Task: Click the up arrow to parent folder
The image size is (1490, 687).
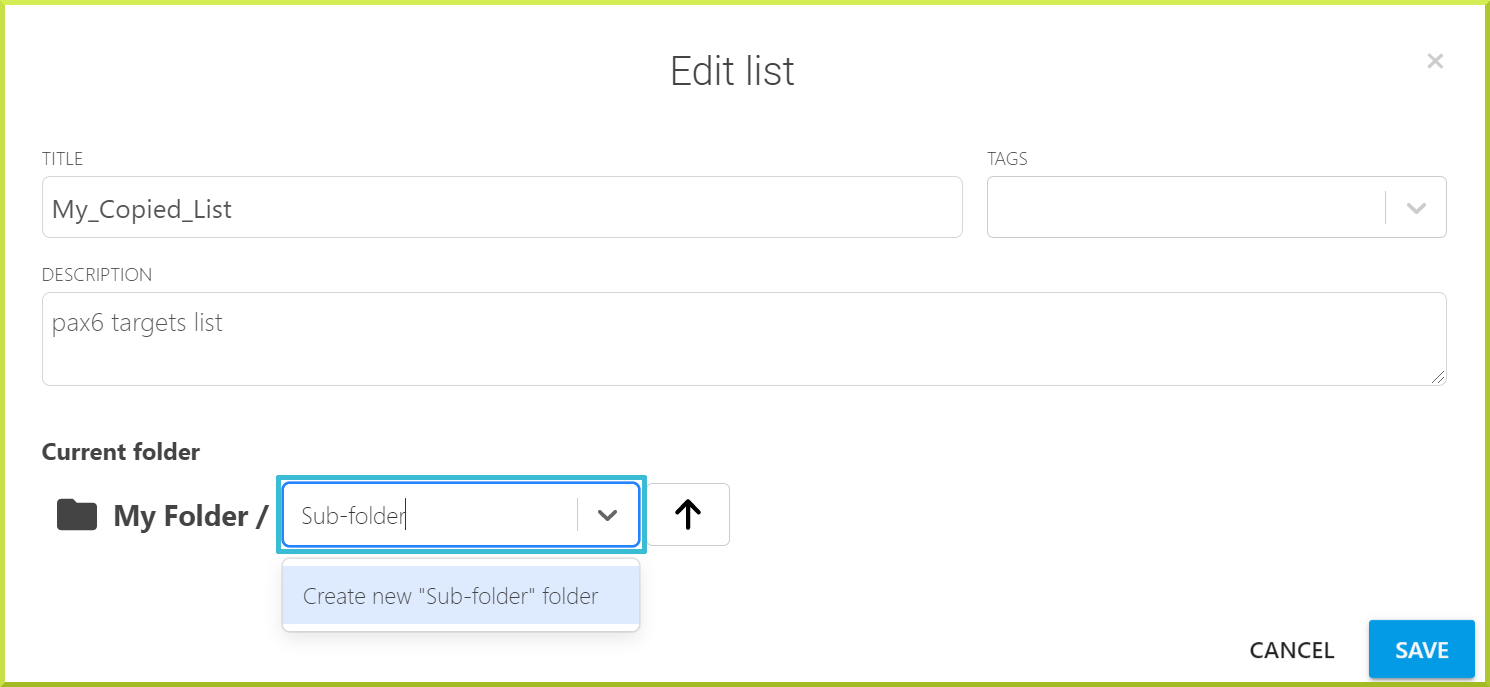Action: point(688,514)
